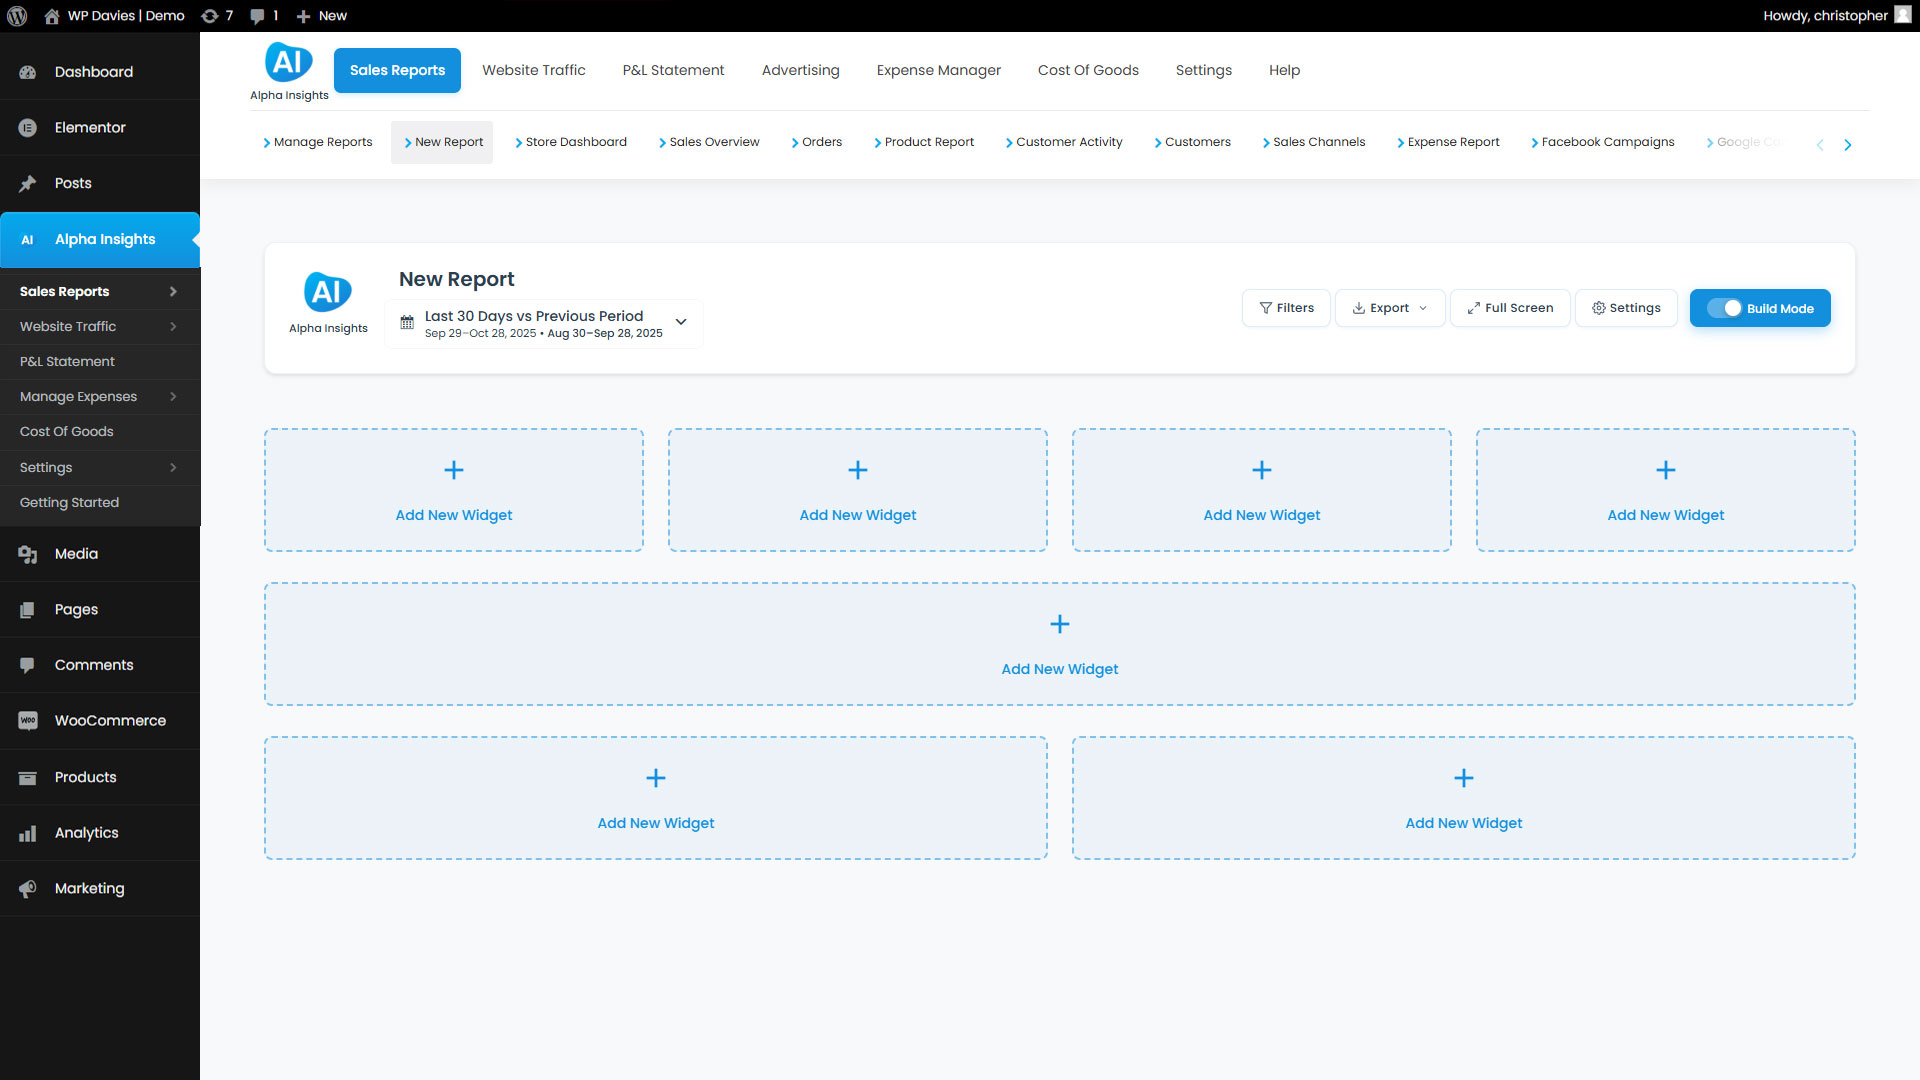Image resolution: width=1920 pixels, height=1080 pixels.
Task: Open report Settings gear button
Action: click(1626, 308)
